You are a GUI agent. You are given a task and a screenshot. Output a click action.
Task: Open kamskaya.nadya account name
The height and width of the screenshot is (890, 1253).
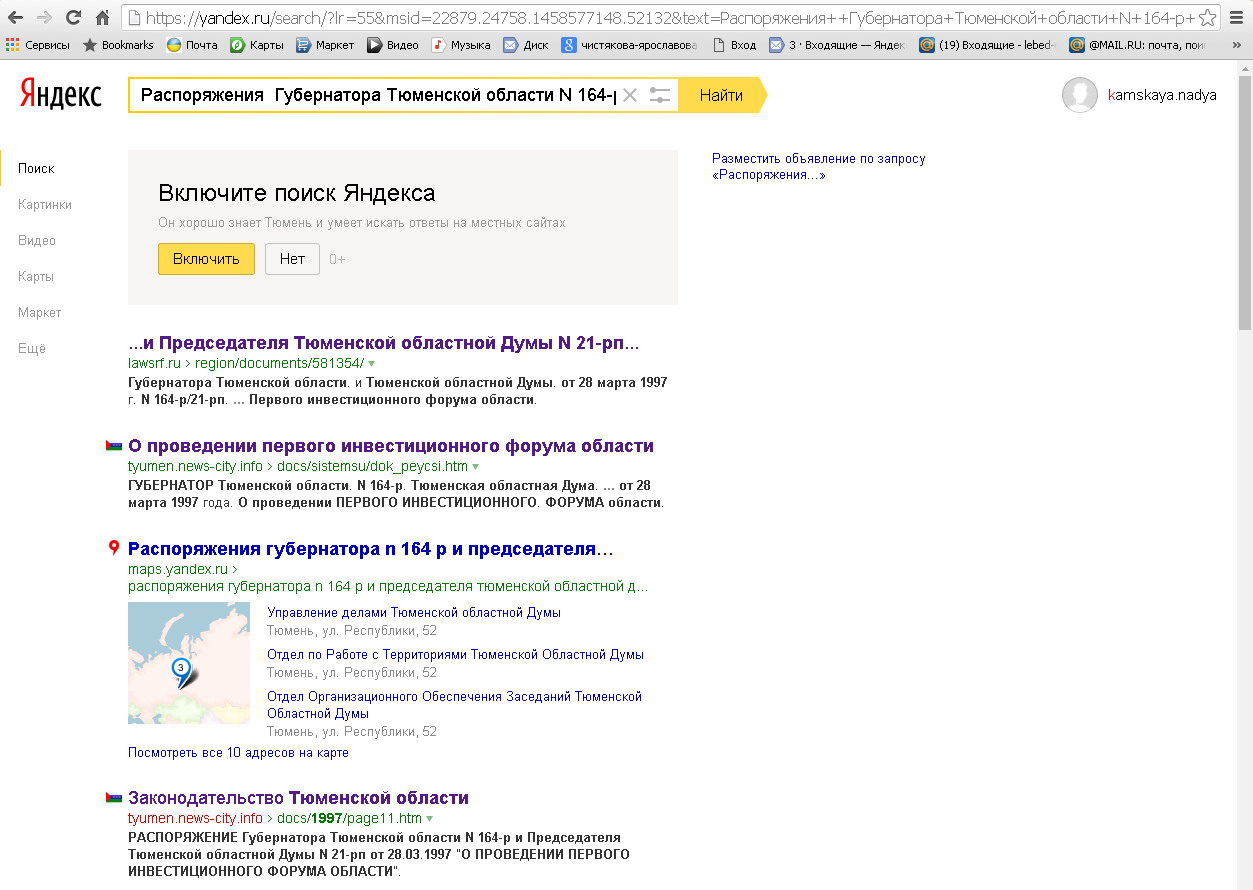1162,95
